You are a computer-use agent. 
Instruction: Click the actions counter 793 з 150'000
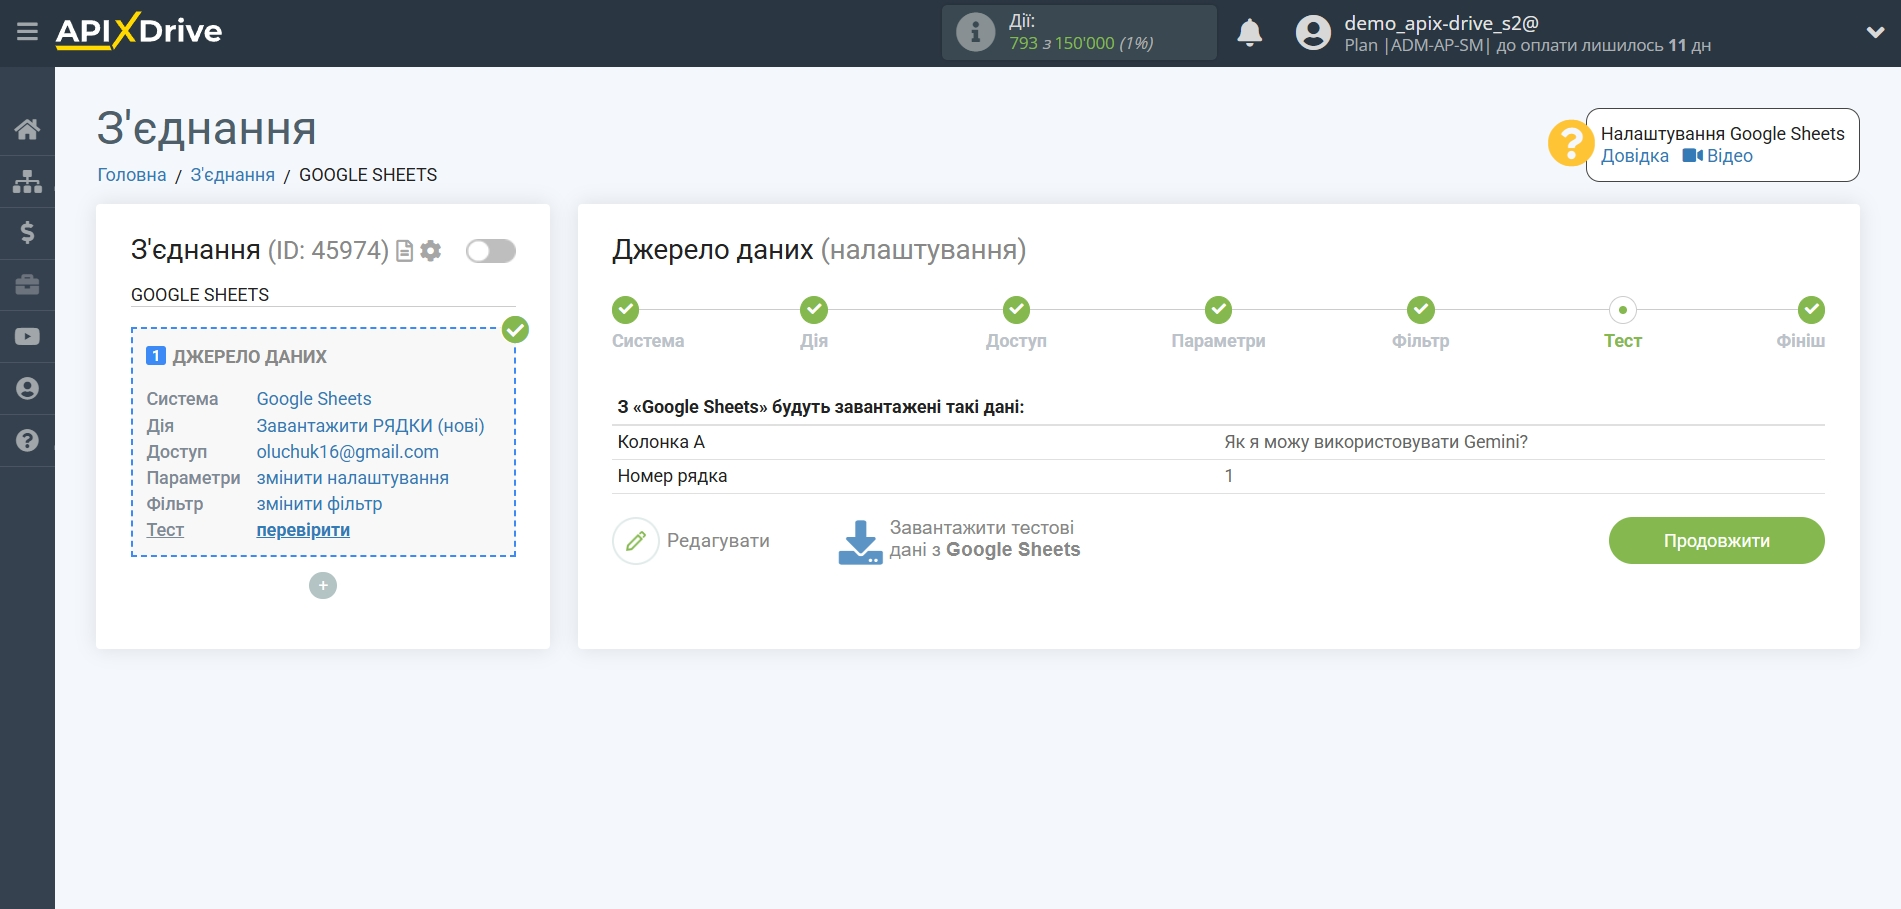[x=1081, y=43]
